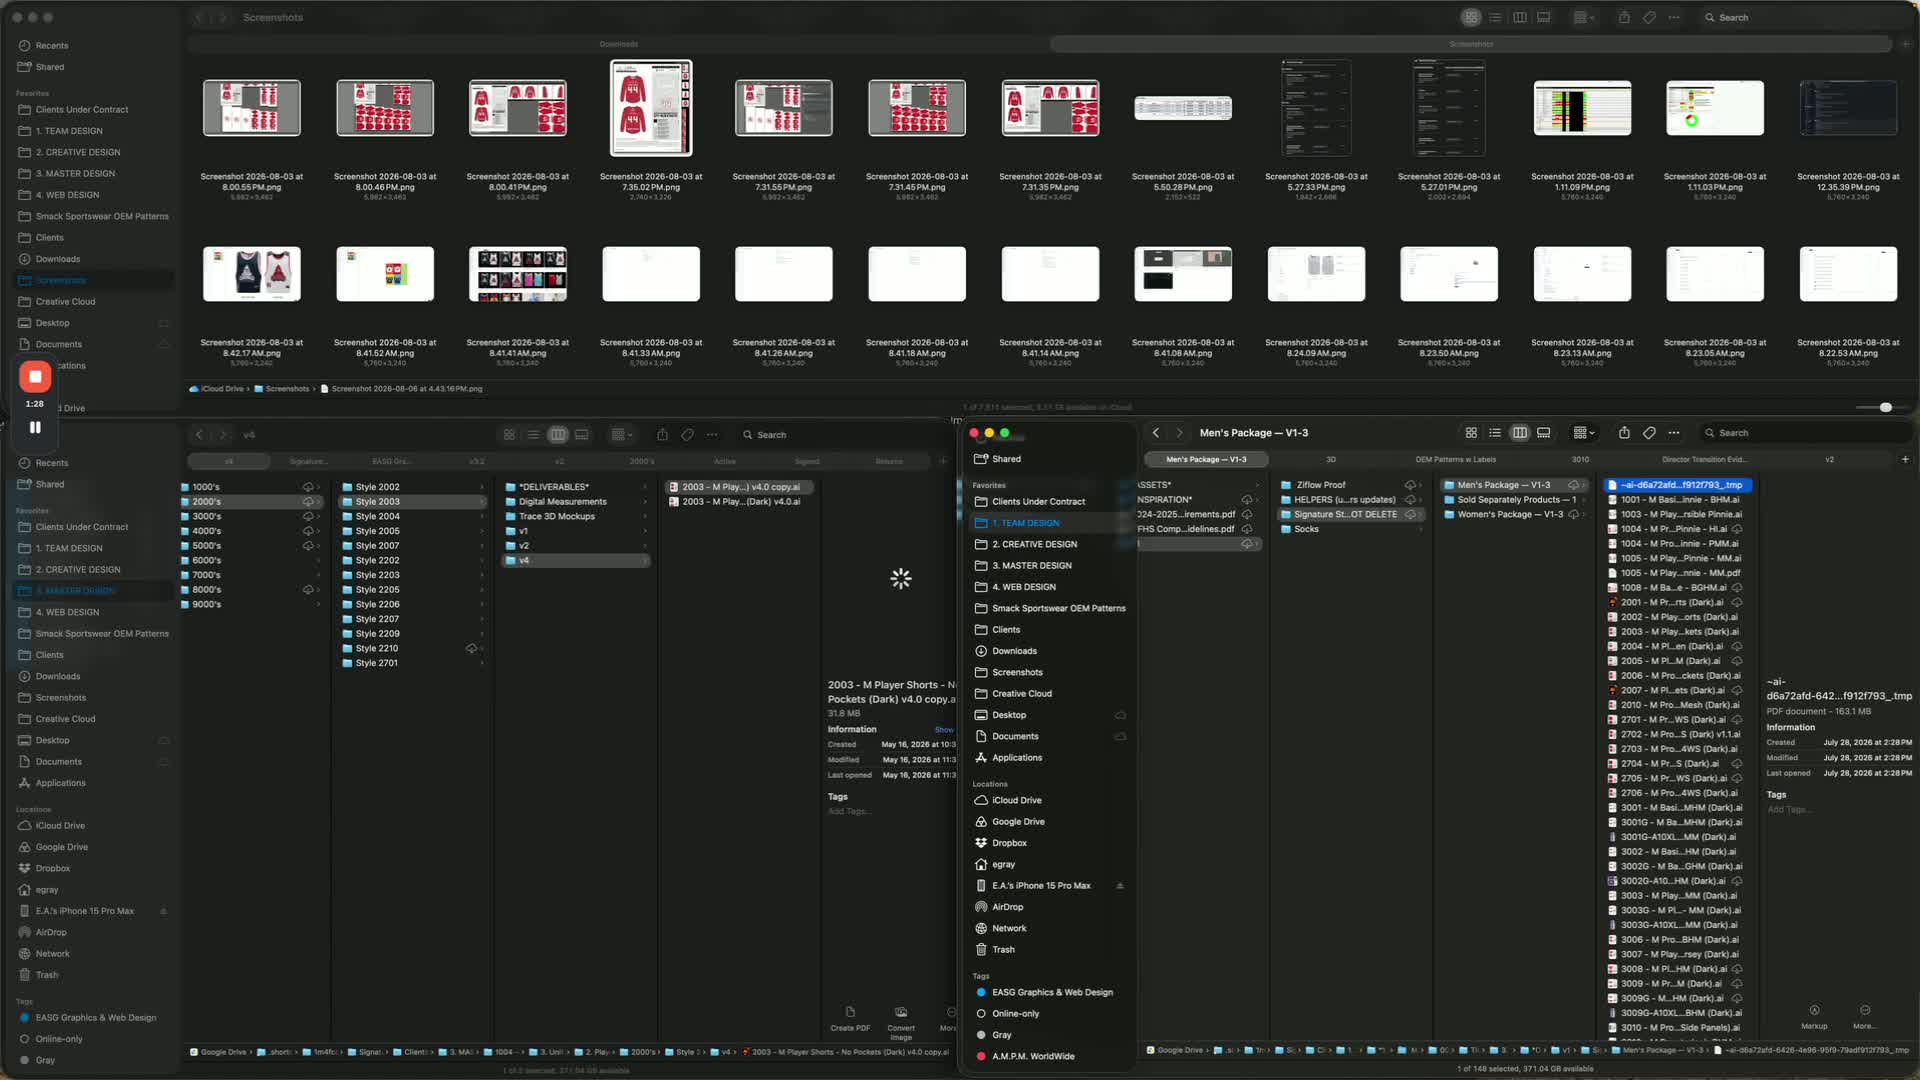This screenshot has width=1920, height=1080.
Task: Add a new tab in Men's Package window
Action: (x=1905, y=459)
